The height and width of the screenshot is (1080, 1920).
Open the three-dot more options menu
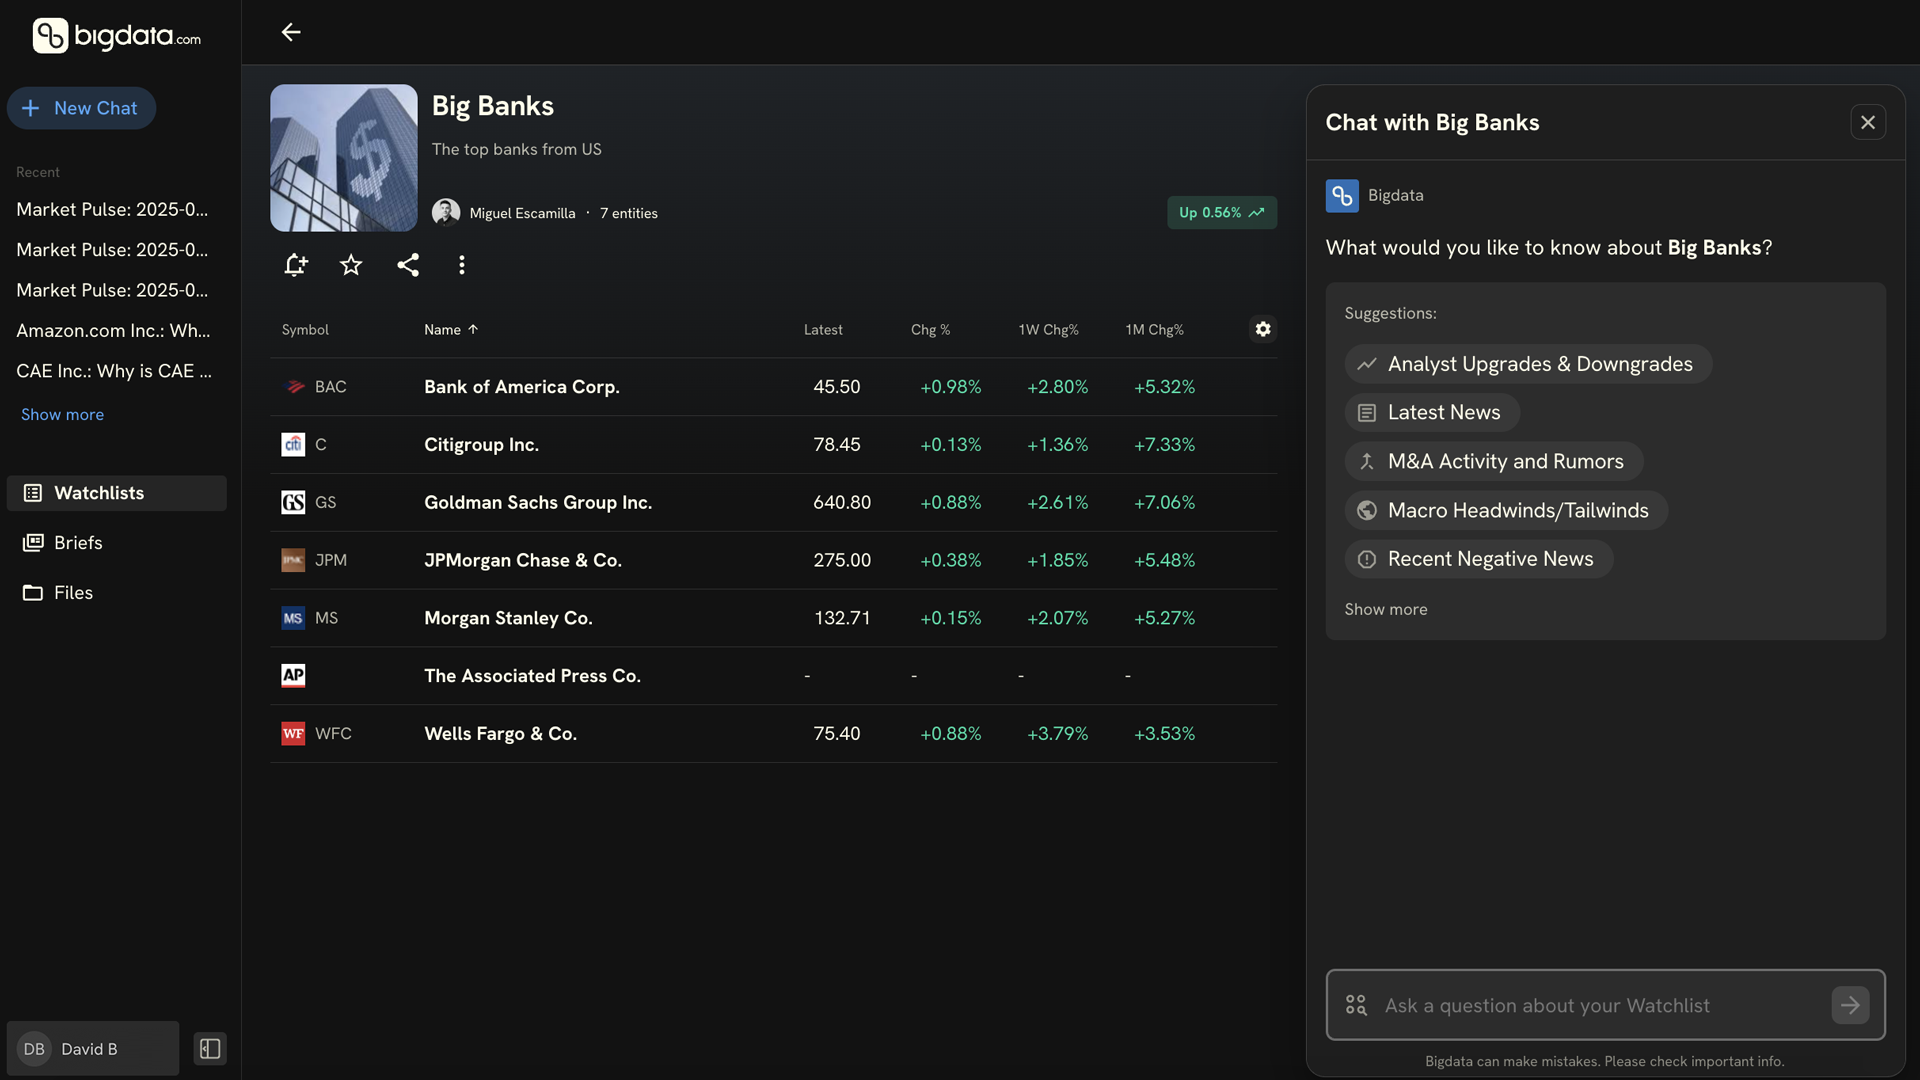[461, 265]
